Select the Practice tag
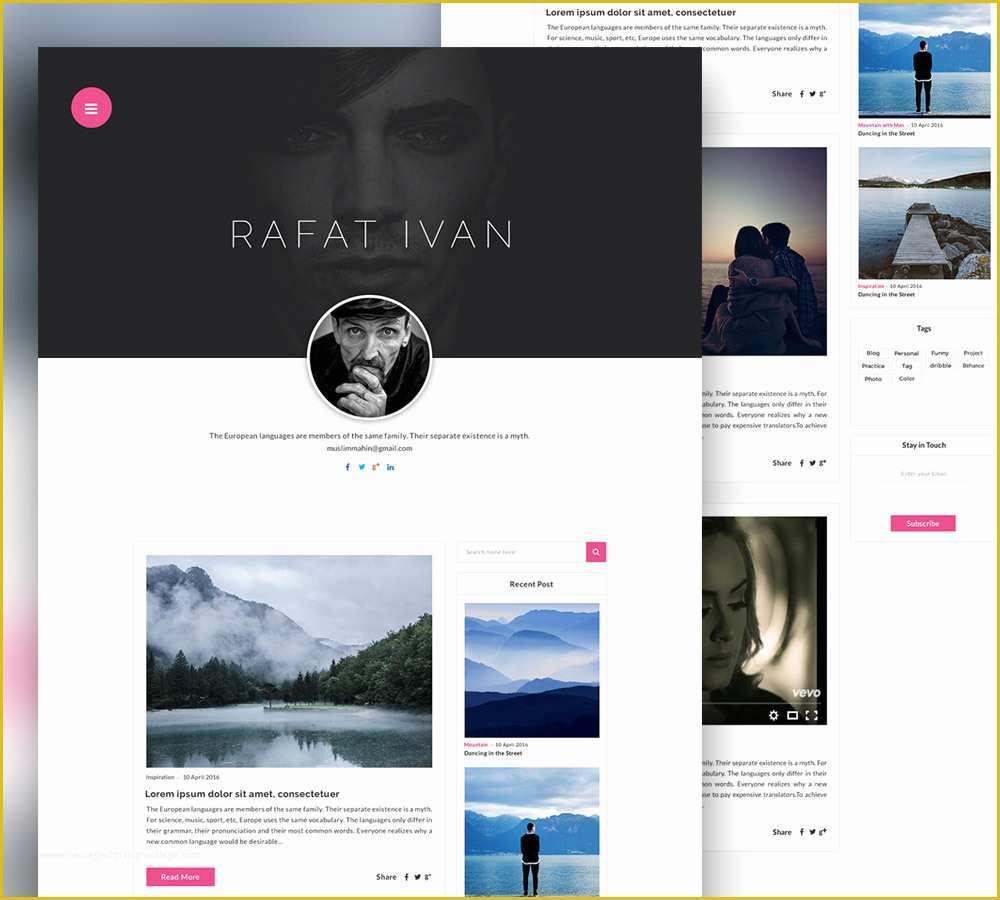 click(873, 366)
